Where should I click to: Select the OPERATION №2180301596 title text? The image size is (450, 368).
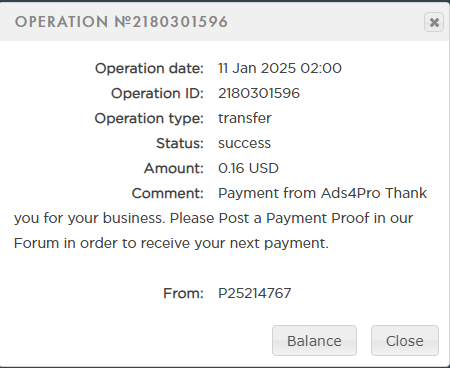click(x=121, y=22)
